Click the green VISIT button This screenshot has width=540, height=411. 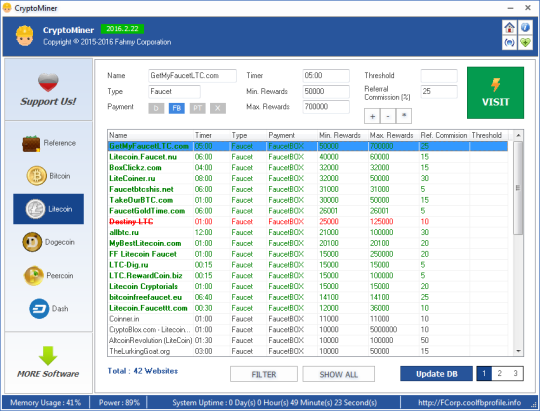pyautogui.click(x=495, y=93)
